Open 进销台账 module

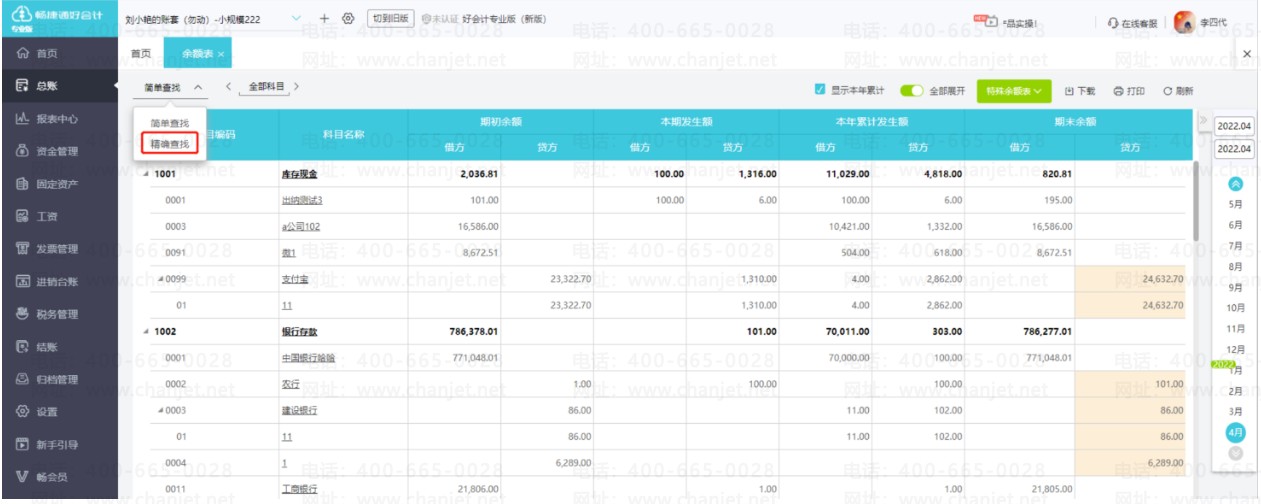click(x=60, y=282)
